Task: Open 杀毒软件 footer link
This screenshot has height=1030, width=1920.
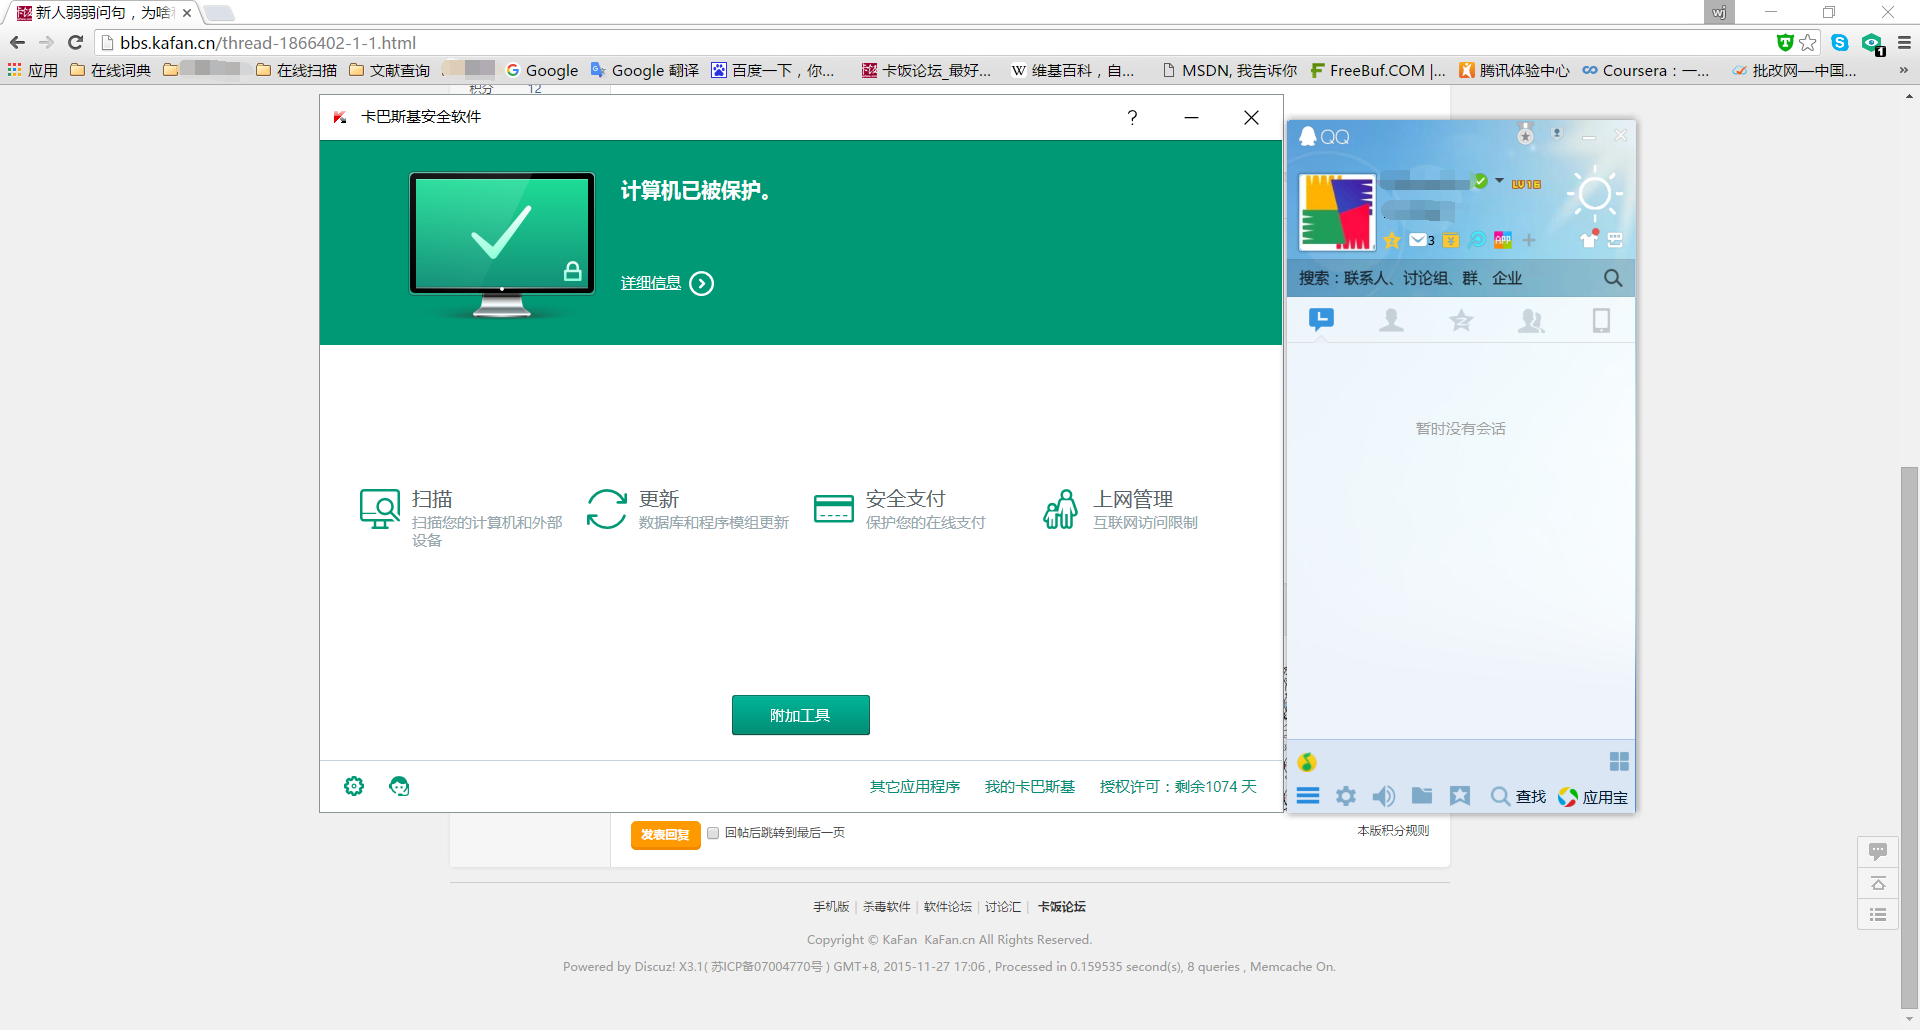Action: pyautogui.click(x=887, y=907)
